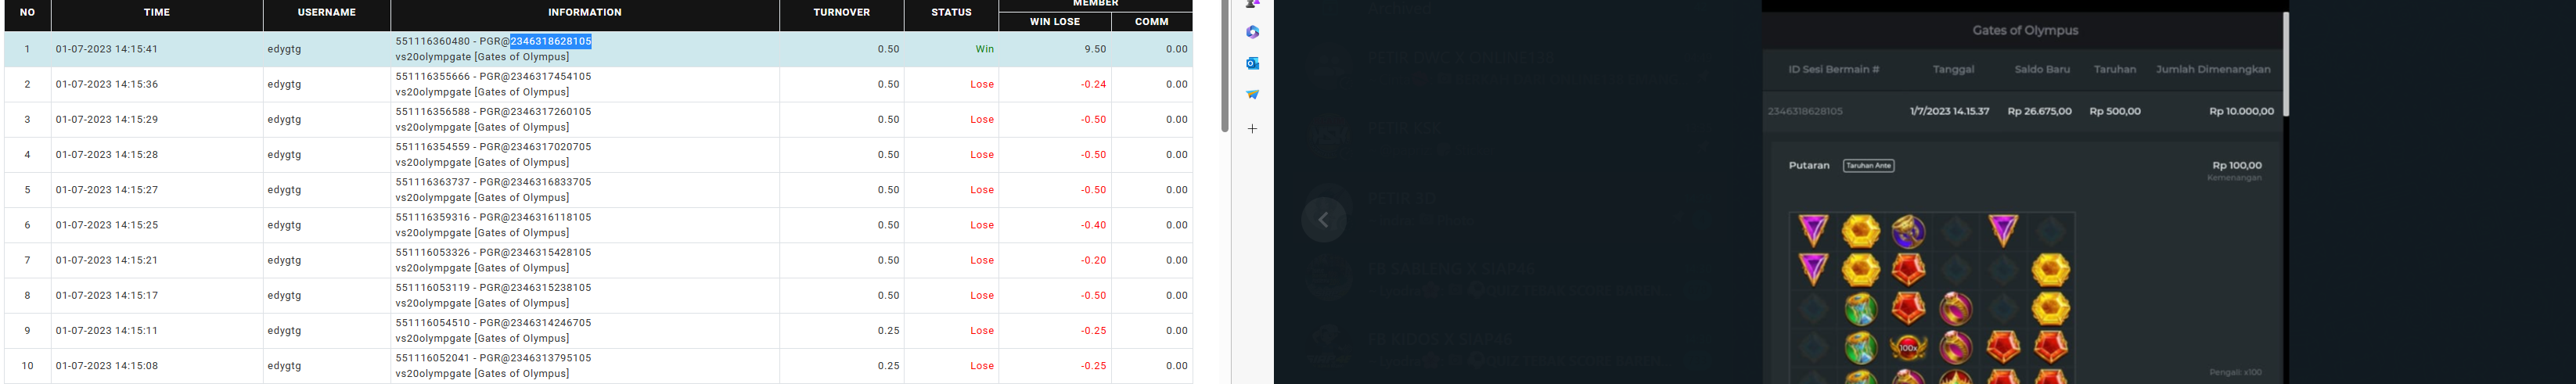Select time 01-07-2023 14:15:27
Screen dimensions: 2576x384
coord(107,190)
